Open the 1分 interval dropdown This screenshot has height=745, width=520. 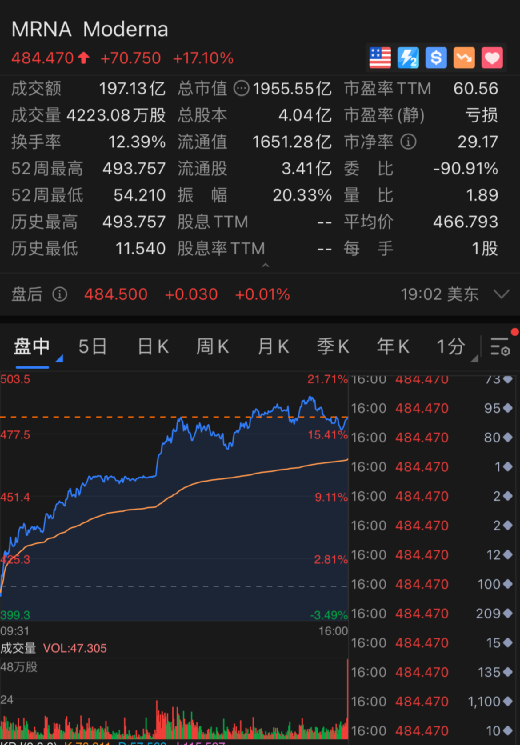[457, 347]
